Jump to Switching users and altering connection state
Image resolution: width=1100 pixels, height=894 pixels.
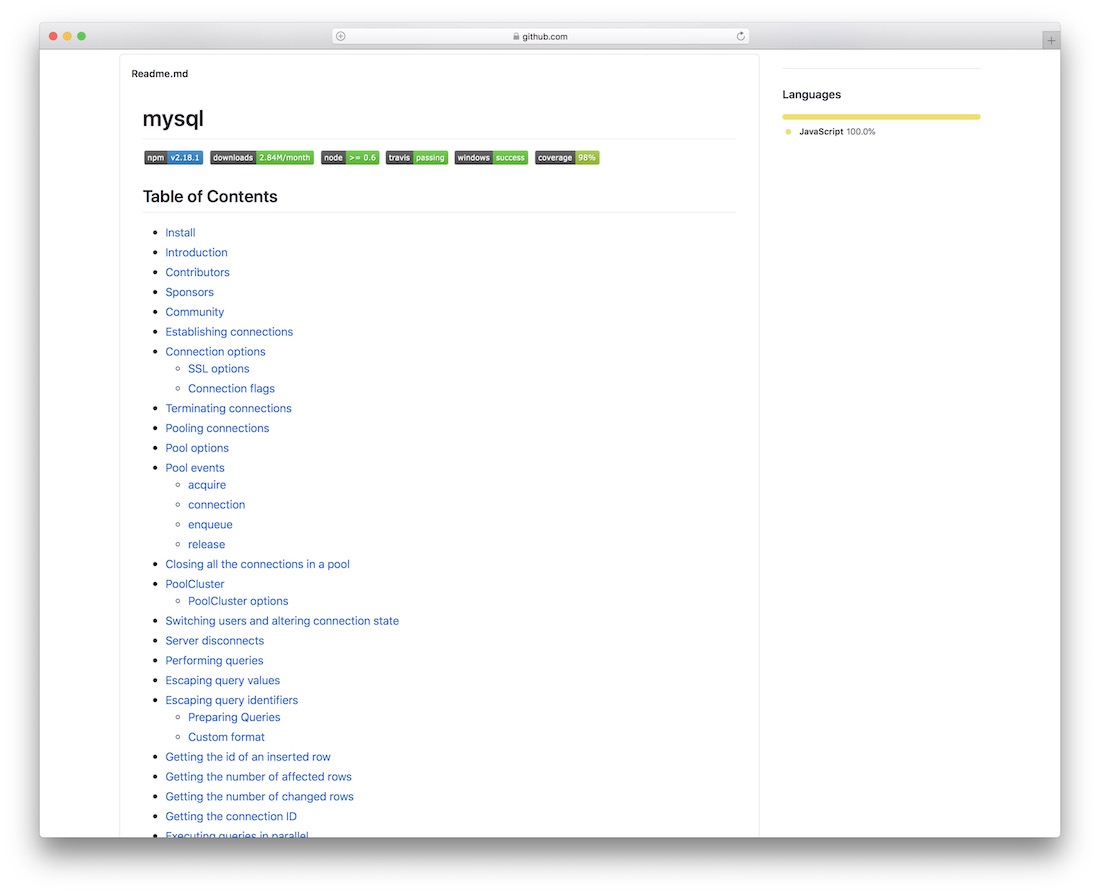[282, 621]
